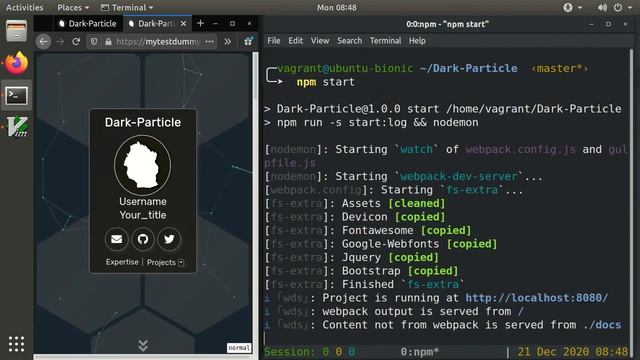The width and height of the screenshot is (640, 360).
Task: Open Projects dropdown on profile card
Action: [x=165, y=262]
